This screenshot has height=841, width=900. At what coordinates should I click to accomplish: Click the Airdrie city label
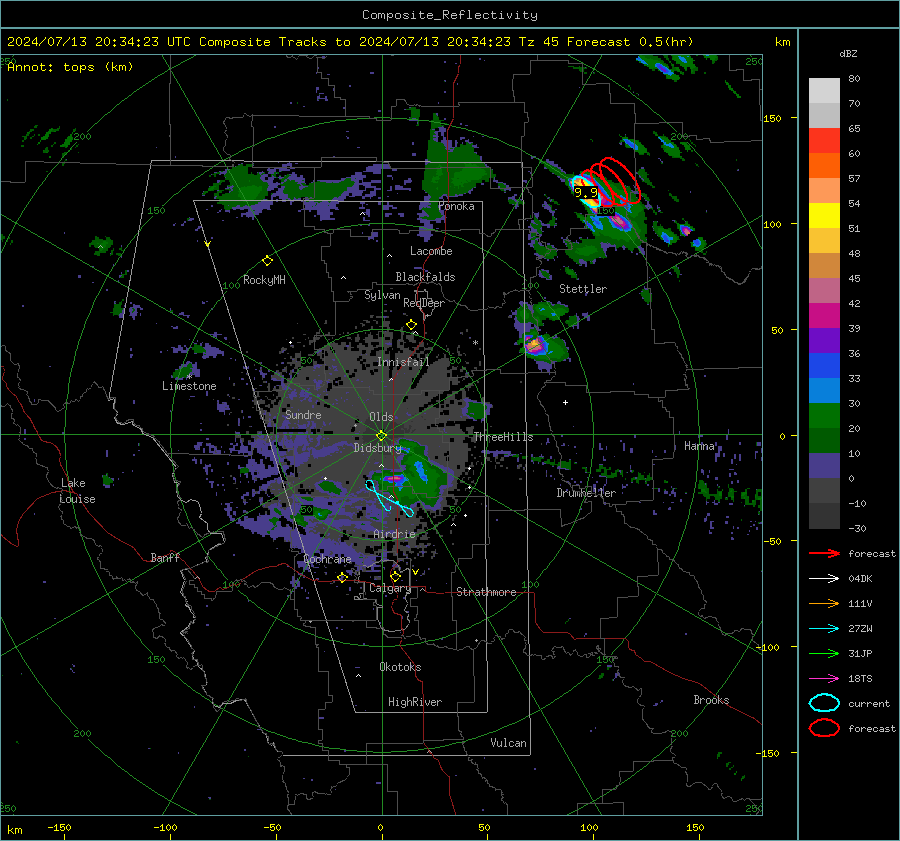coord(394,534)
